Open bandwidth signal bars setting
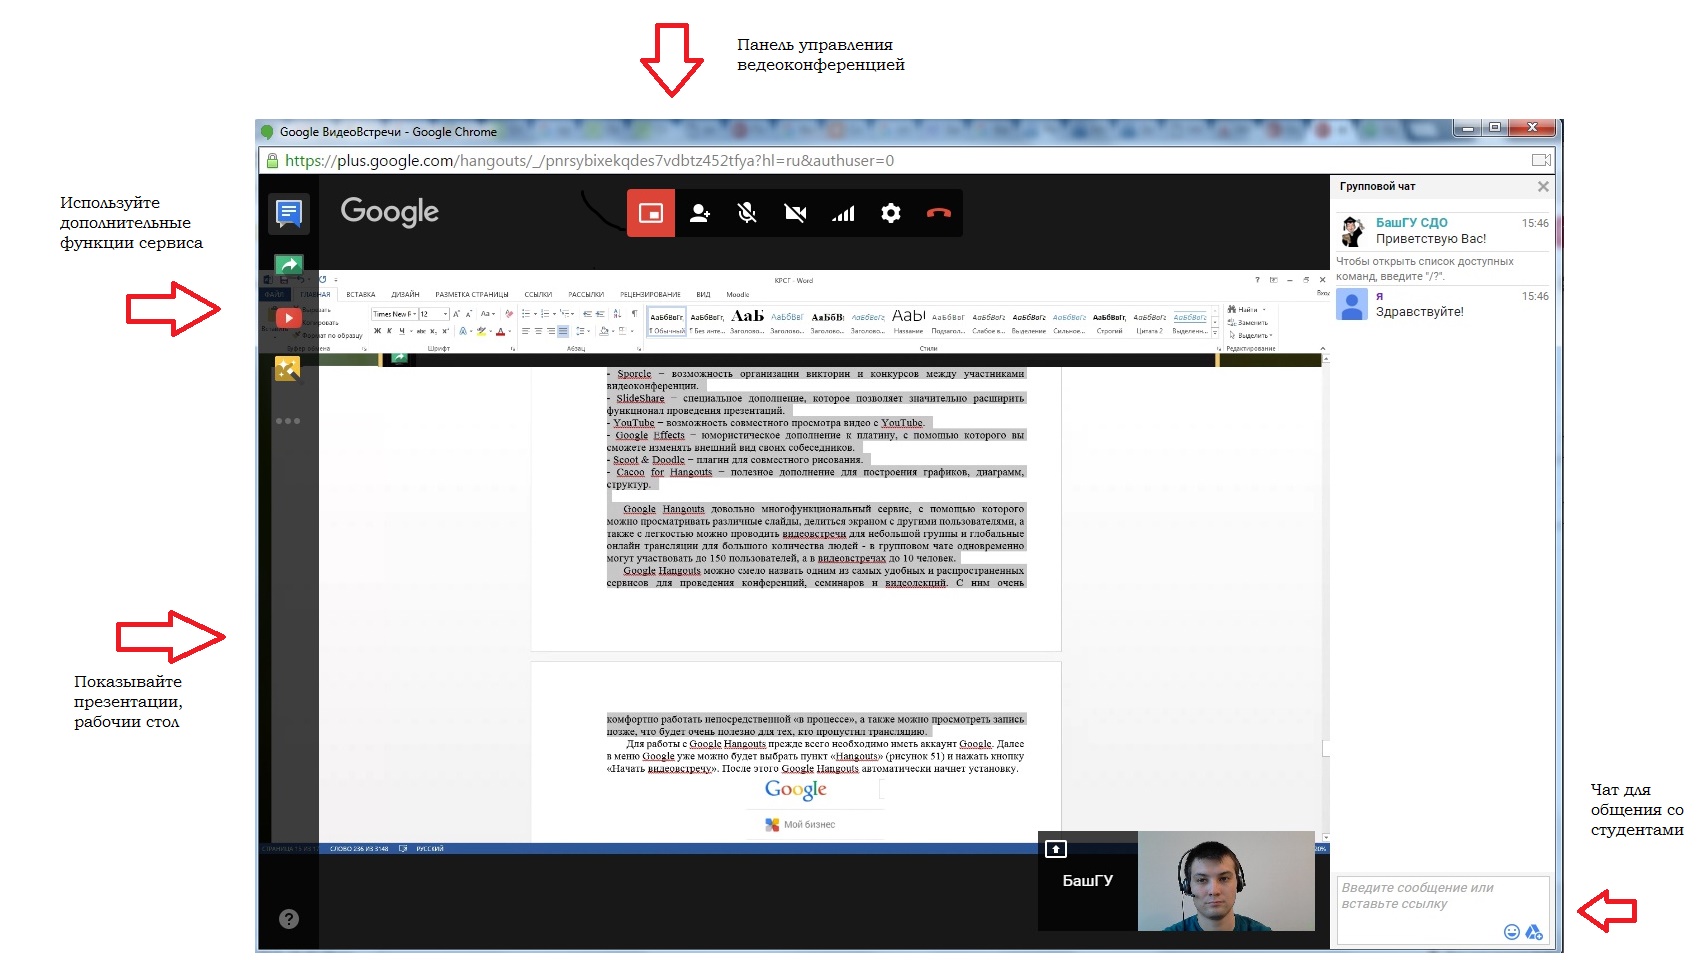The height and width of the screenshot is (960, 1705). point(843,213)
